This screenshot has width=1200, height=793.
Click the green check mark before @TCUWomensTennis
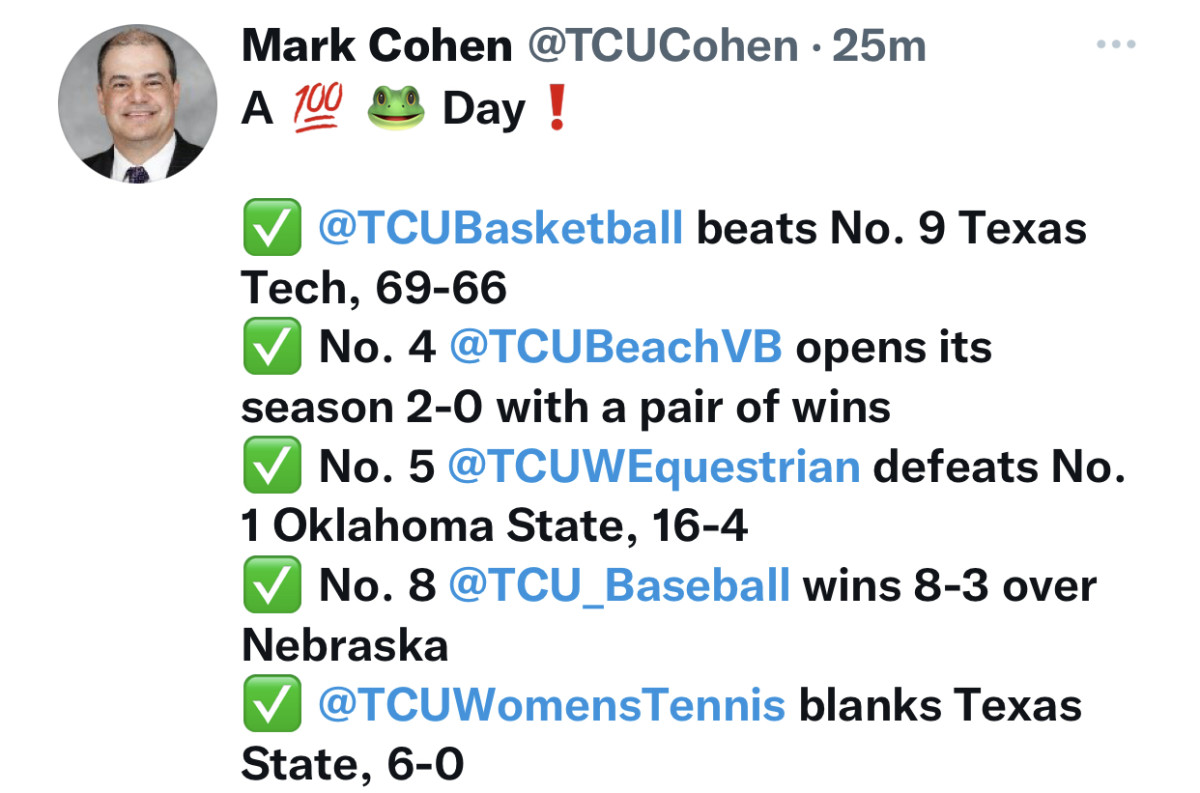click(x=271, y=705)
